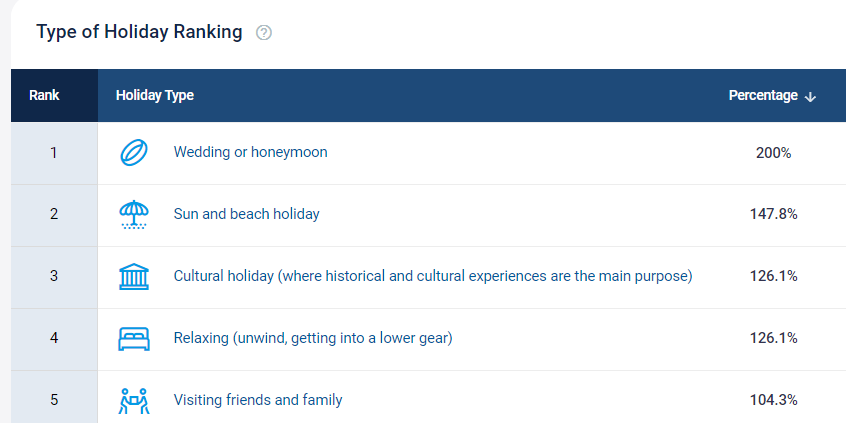Open the Wedding or honeymoon link
The image size is (846, 423).
(x=250, y=152)
